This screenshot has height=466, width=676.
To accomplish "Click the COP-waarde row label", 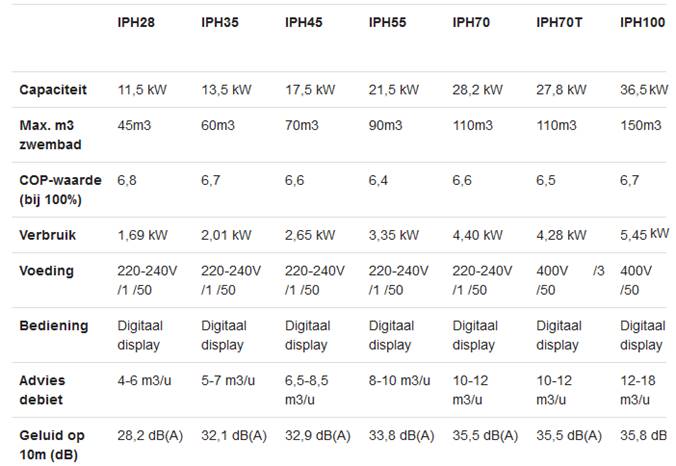I will click(60, 190).
